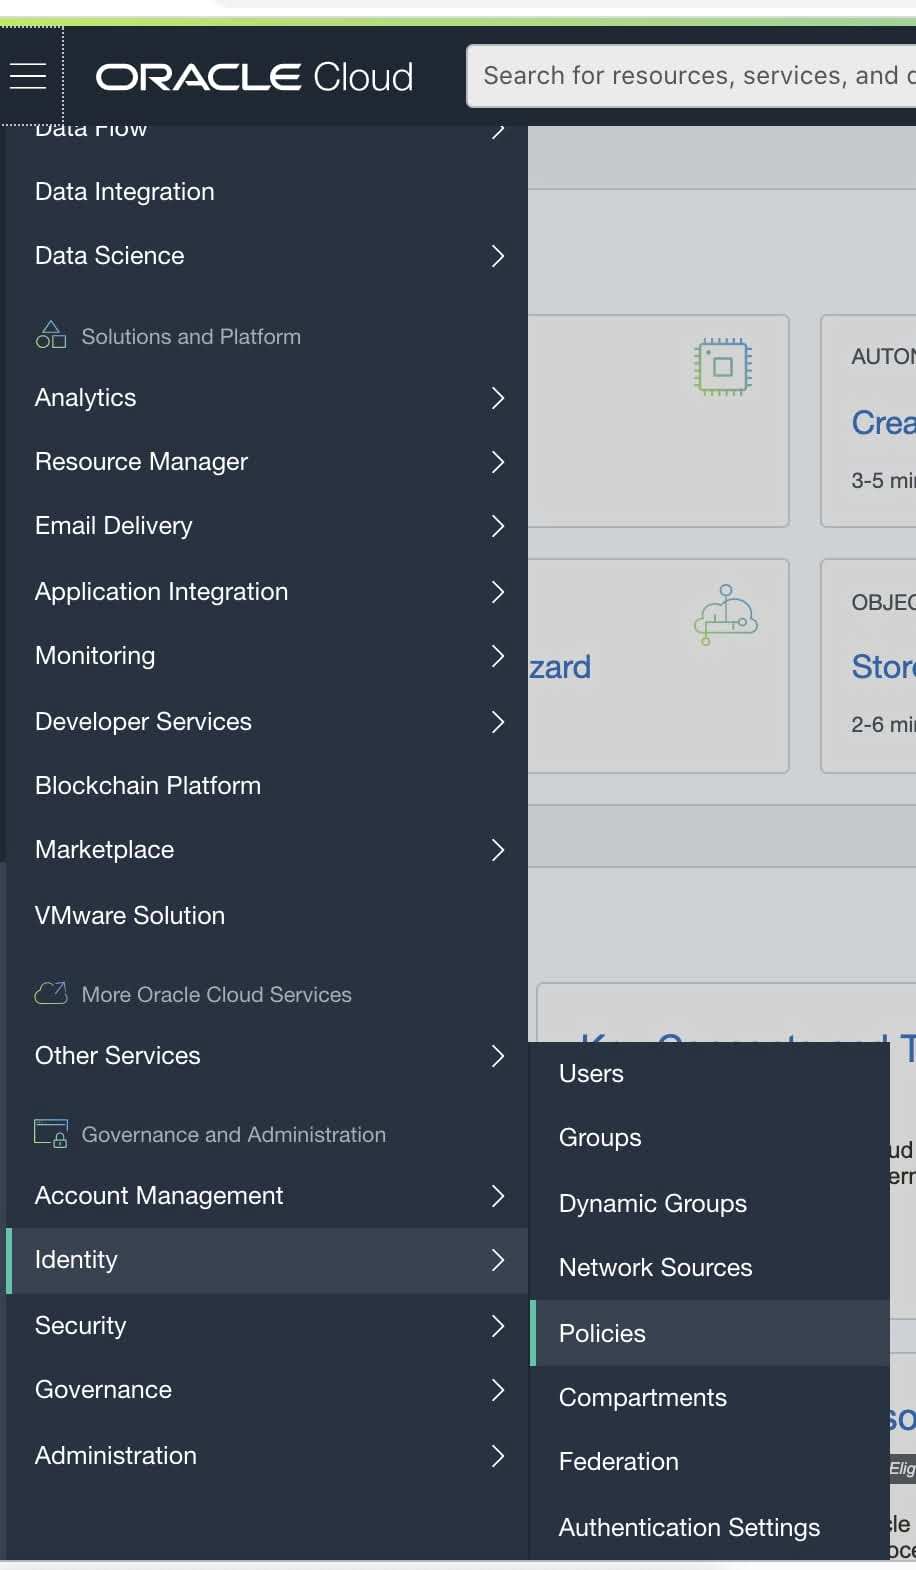Open Monitoring menu entry
This screenshot has width=916, height=1570.
coord(95,656)
